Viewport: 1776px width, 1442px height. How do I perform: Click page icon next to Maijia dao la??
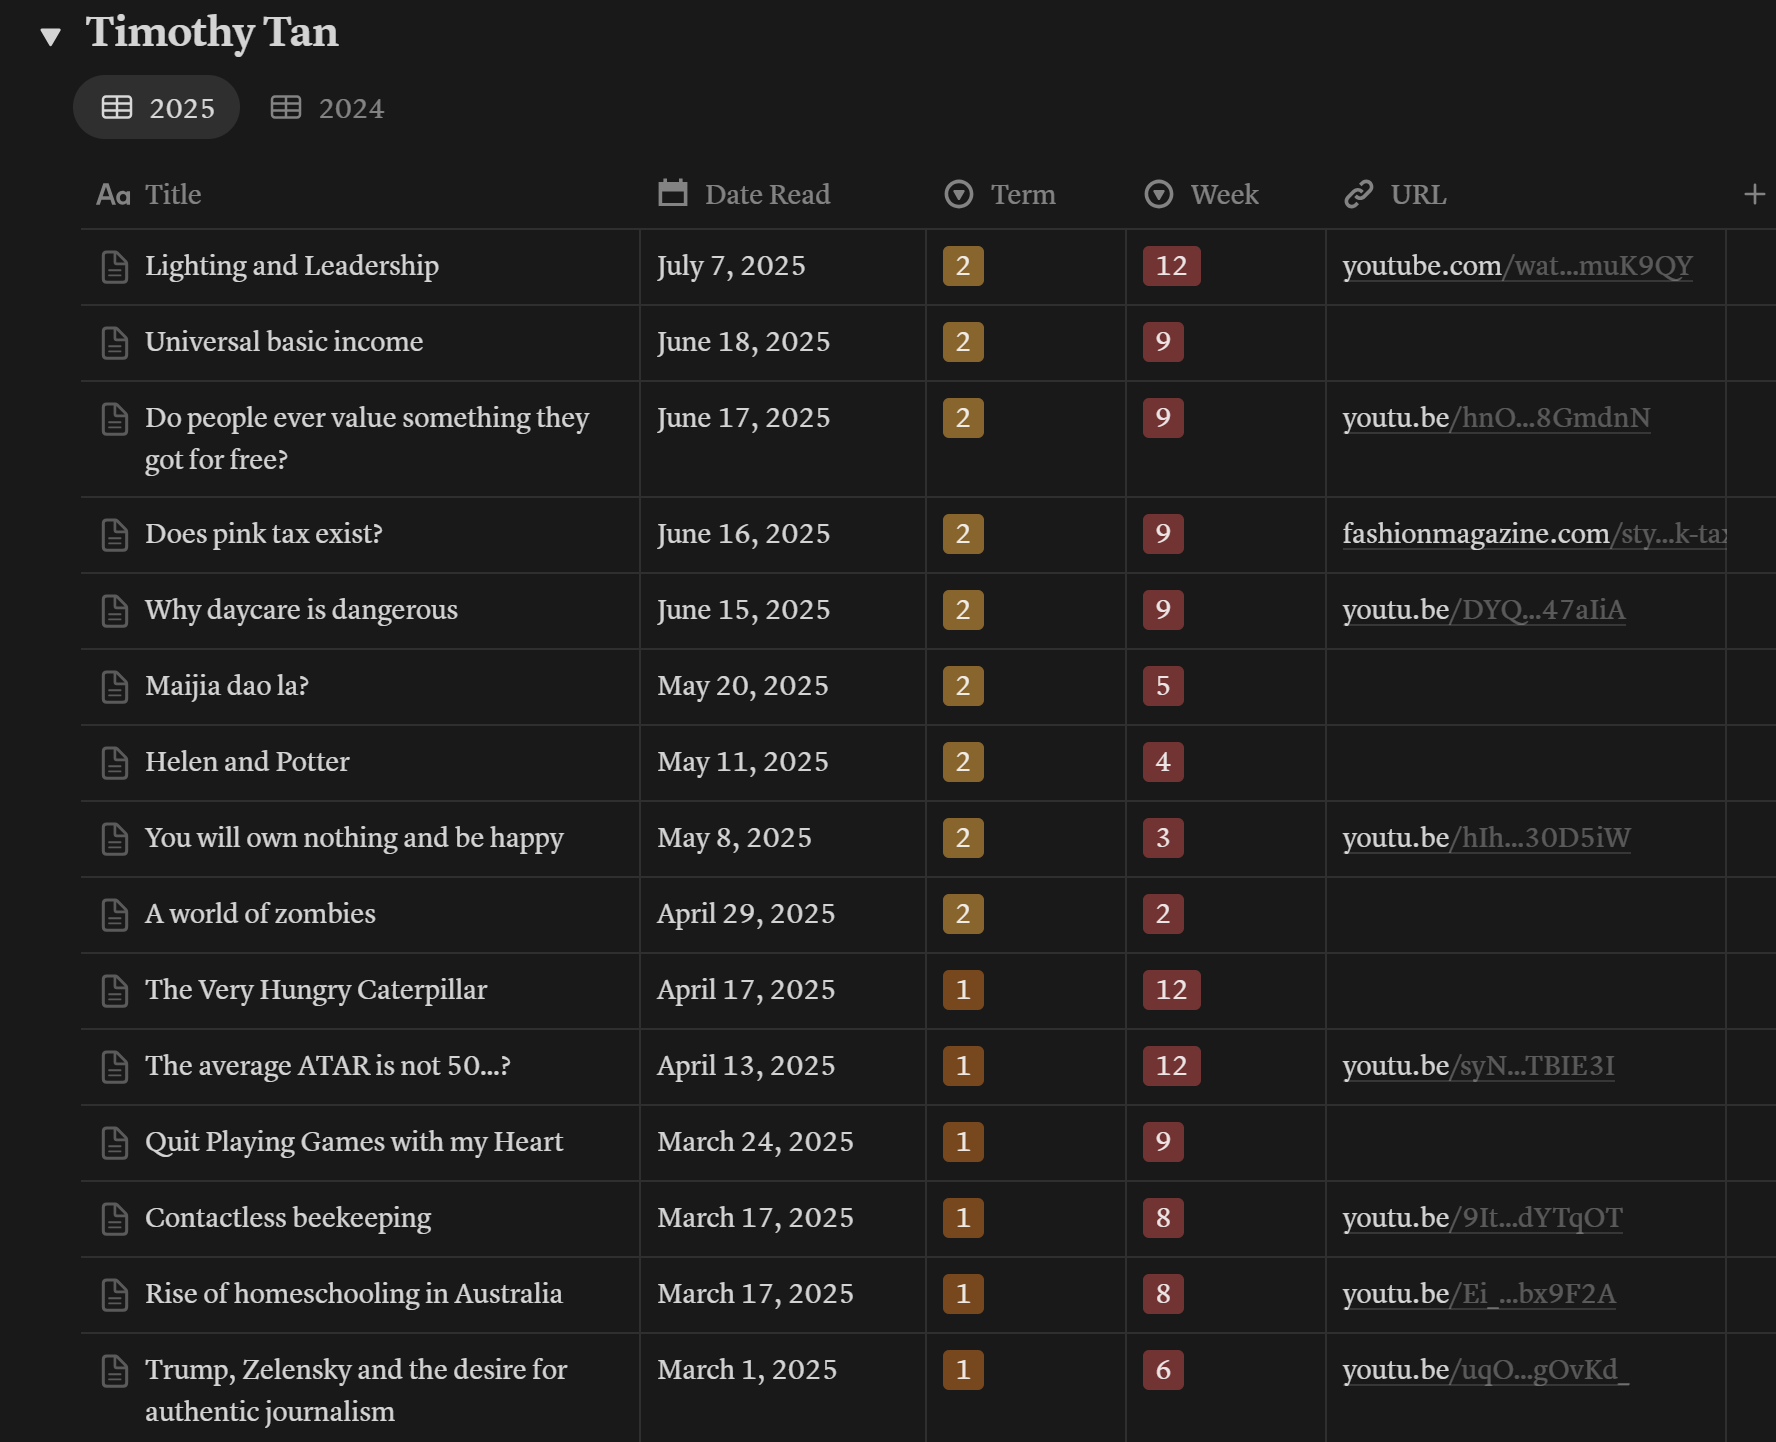[115, 687]
